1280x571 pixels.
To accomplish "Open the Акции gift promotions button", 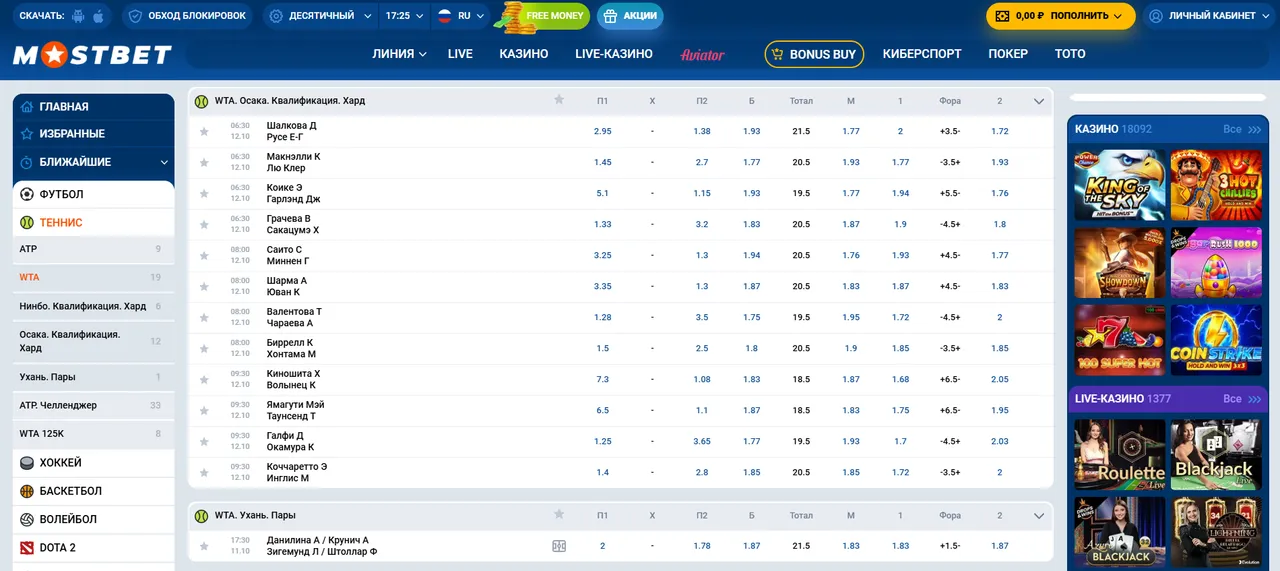I will (x=629, y=16).
